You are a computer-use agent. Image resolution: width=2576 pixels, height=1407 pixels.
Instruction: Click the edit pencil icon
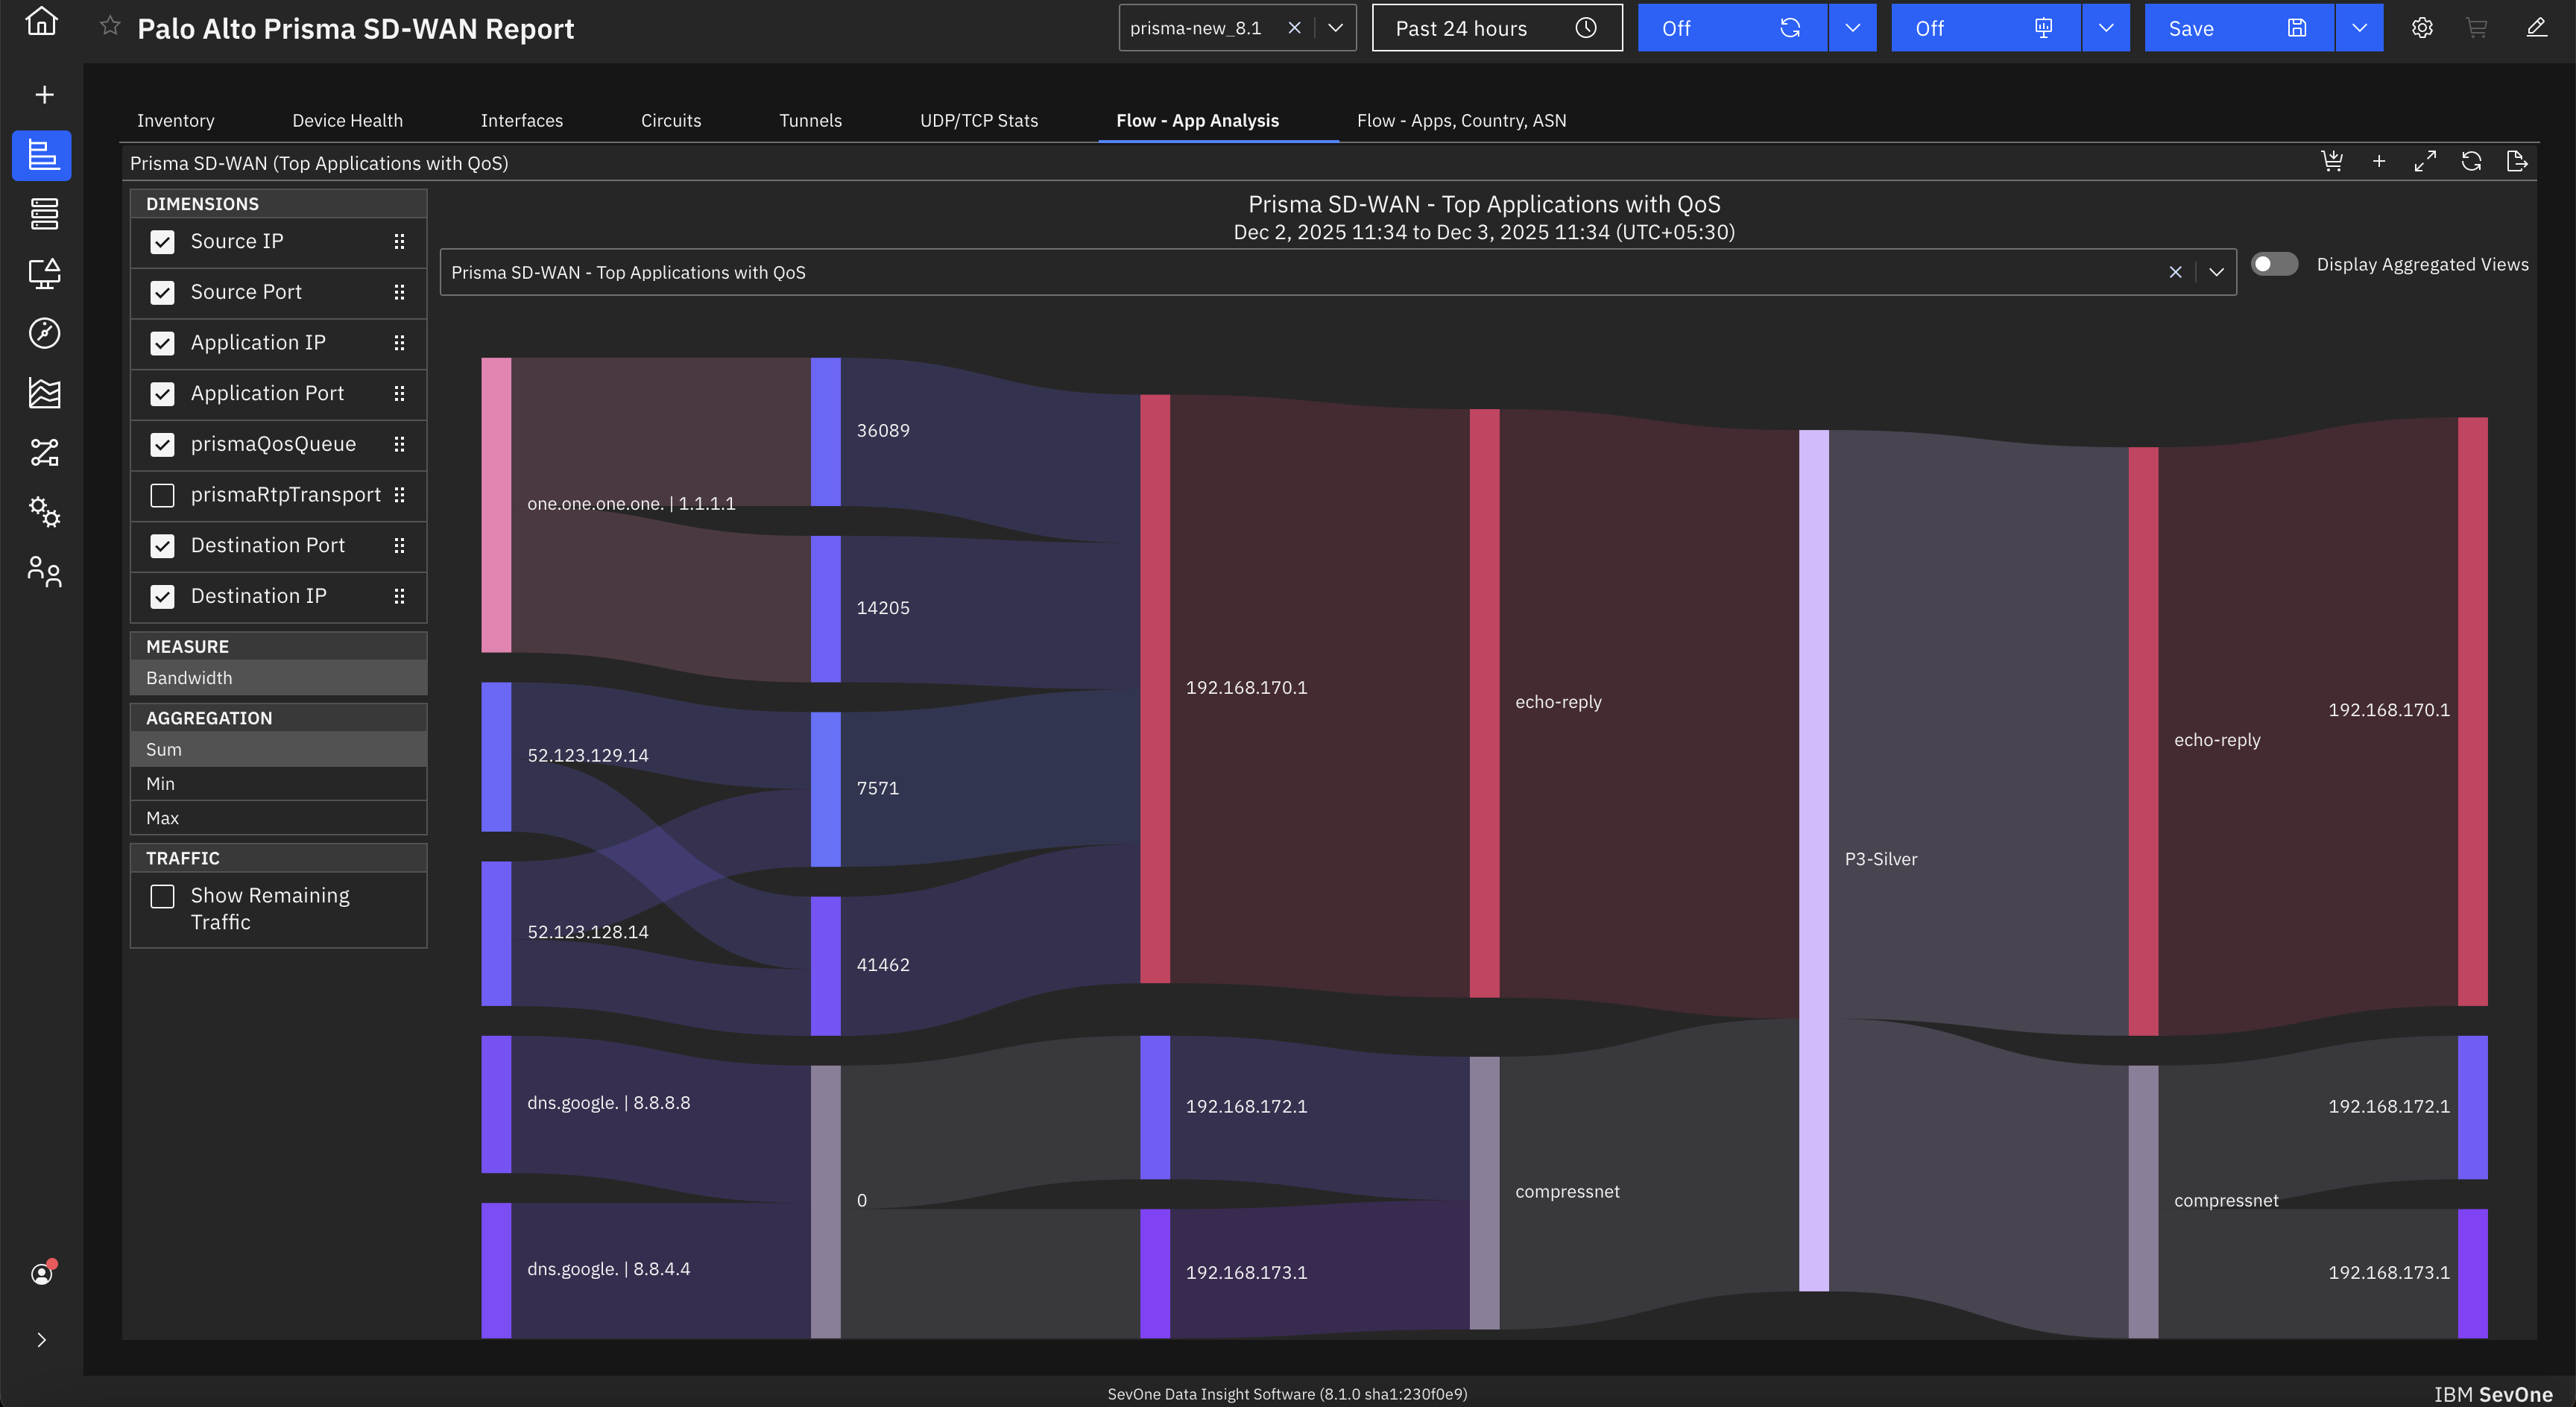(2536, 28)
